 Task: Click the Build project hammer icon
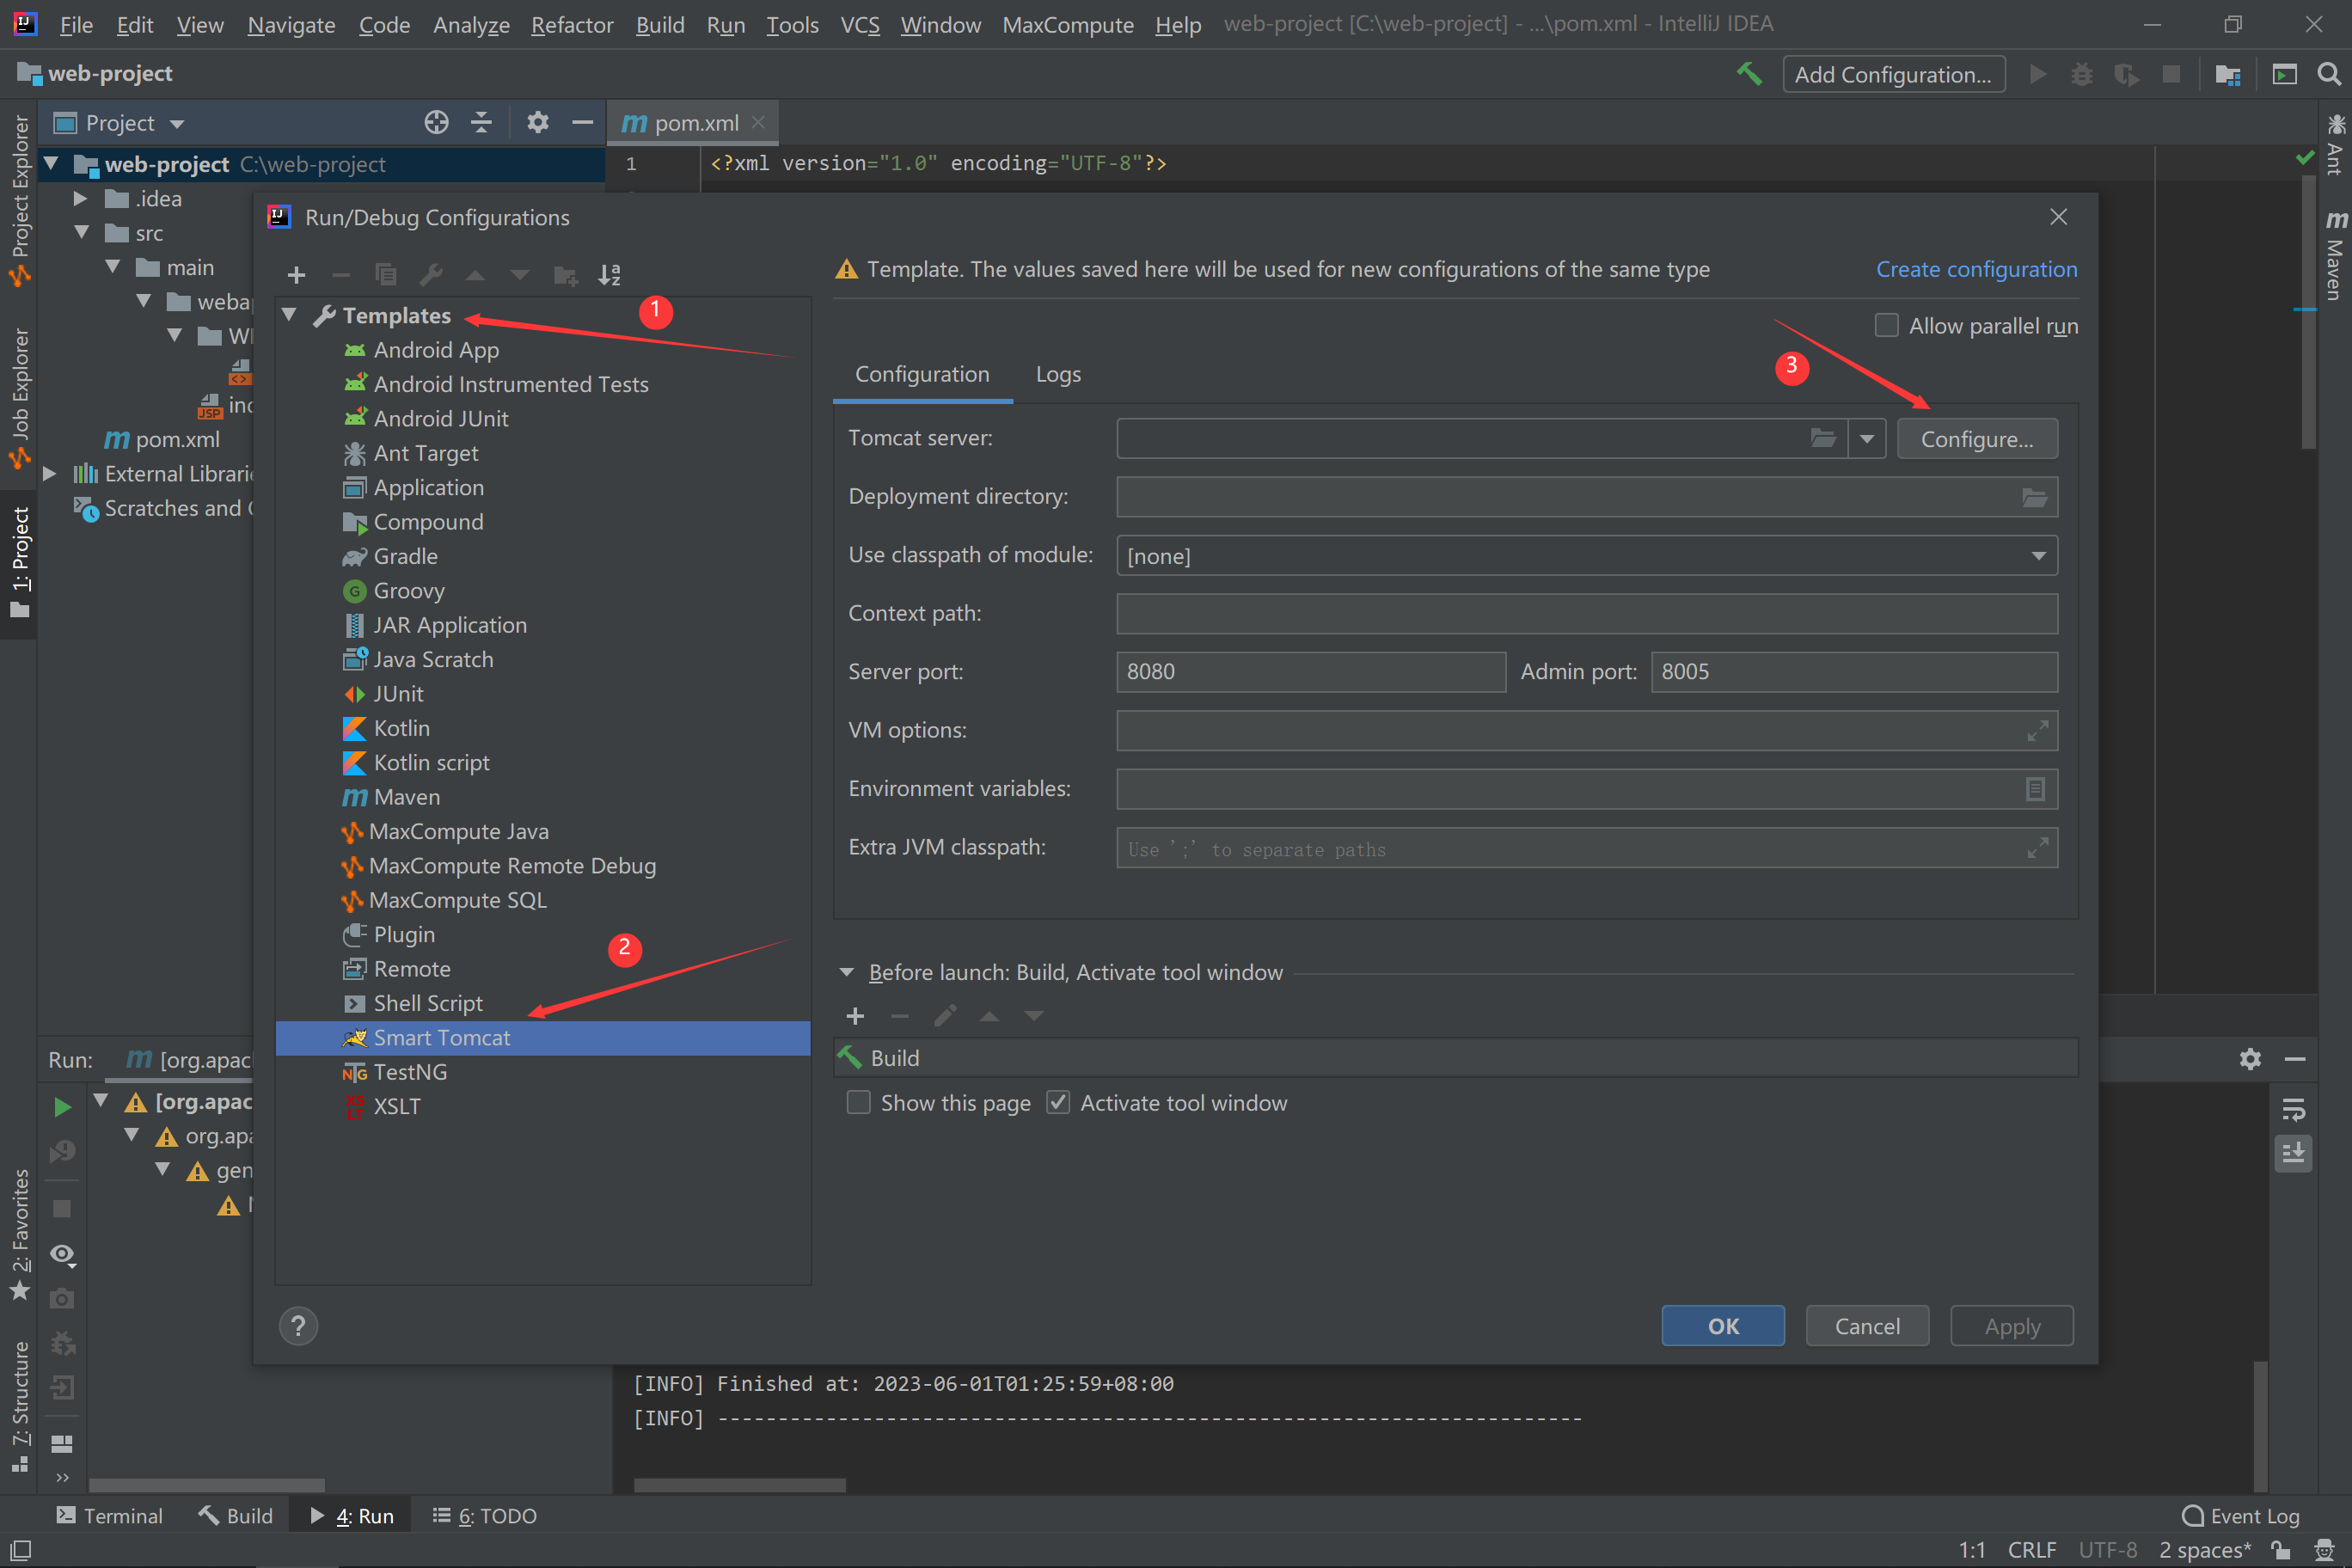pyautogui.click(x=1749, y=74)
